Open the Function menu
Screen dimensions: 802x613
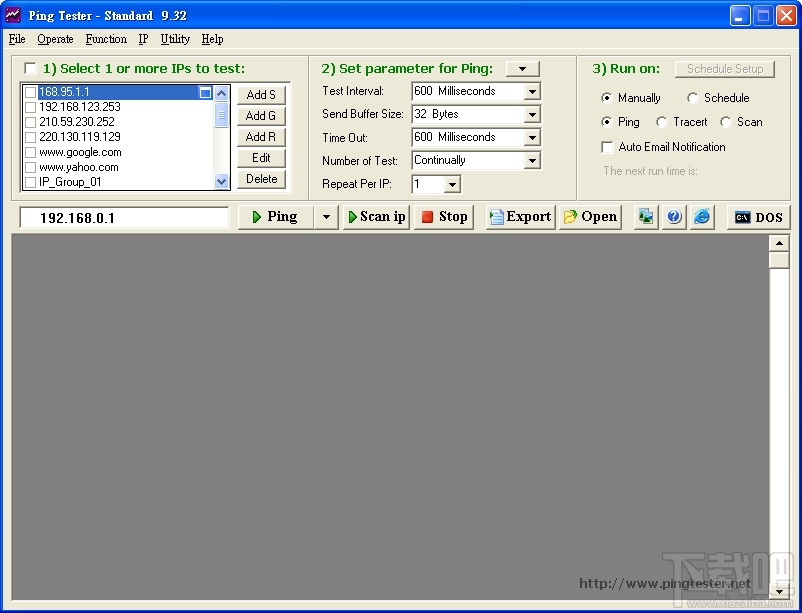pyautogui.click(x=106, y=39)
